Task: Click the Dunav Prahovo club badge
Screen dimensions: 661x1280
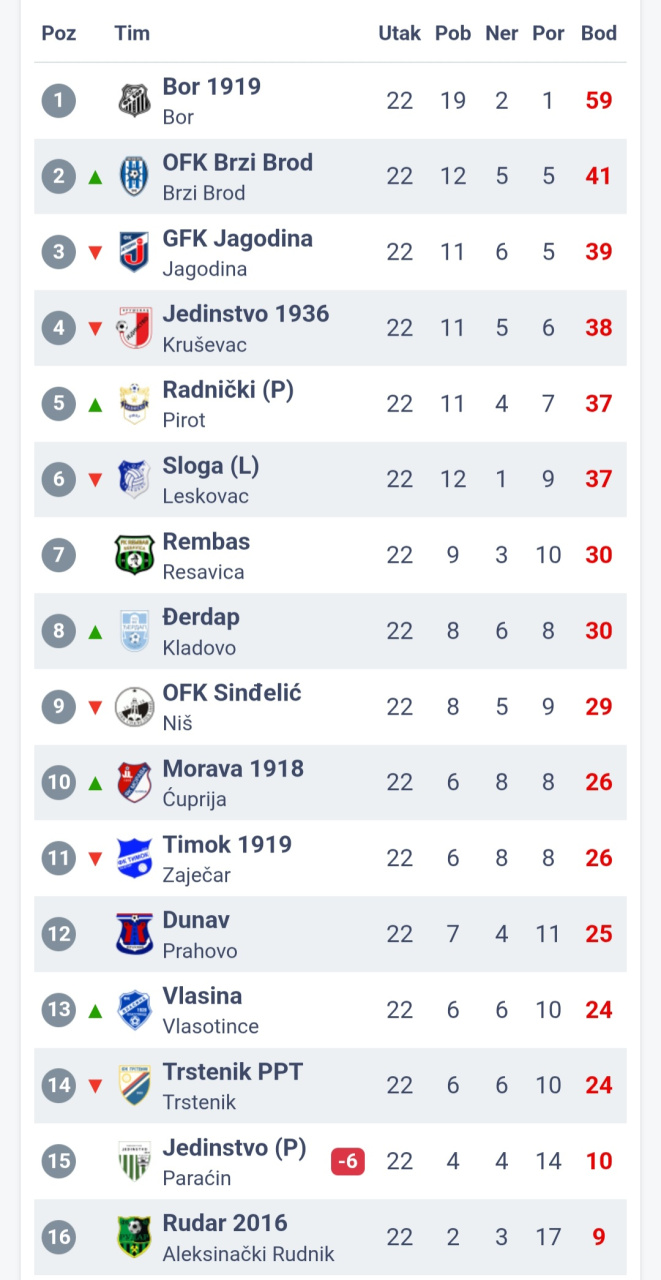Action: [x=134, y=934]
